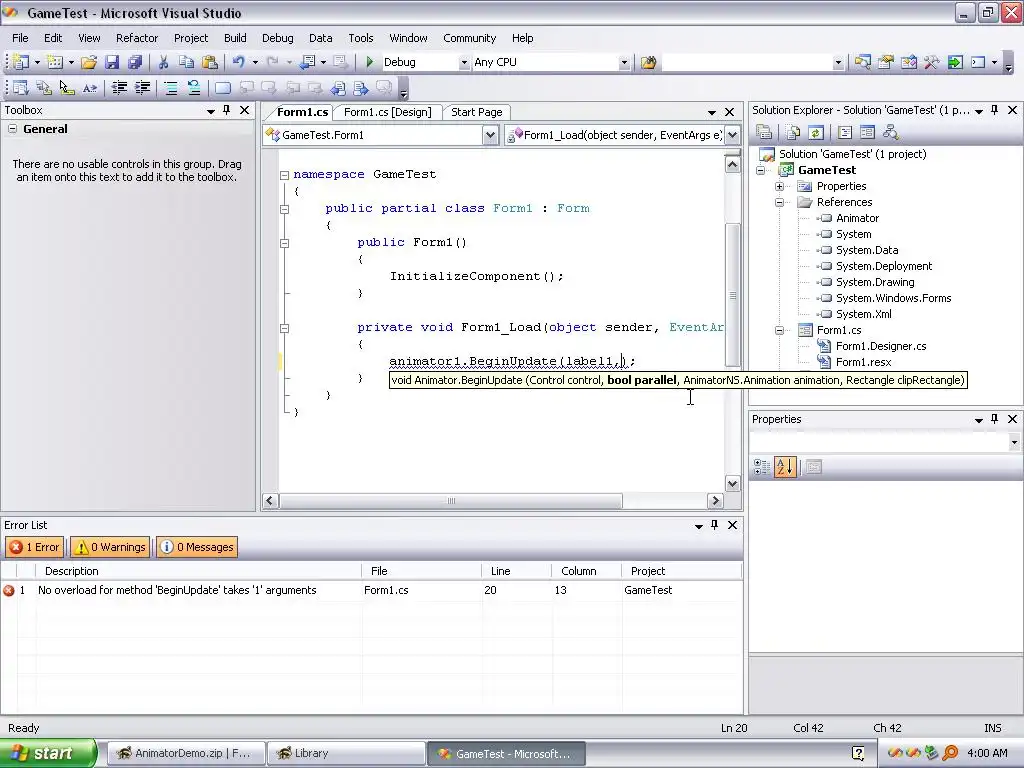This screenshot has height=768, width=1024.
Task: Sort error list by File column header
Action: (x=421, y=571)
